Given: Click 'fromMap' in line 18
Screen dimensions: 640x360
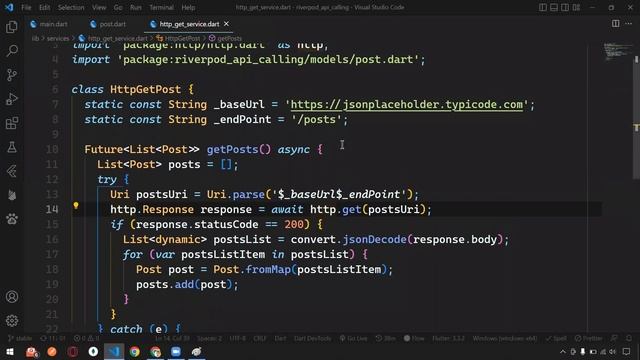Looking at the screenshot, I should tap(268, 269).
